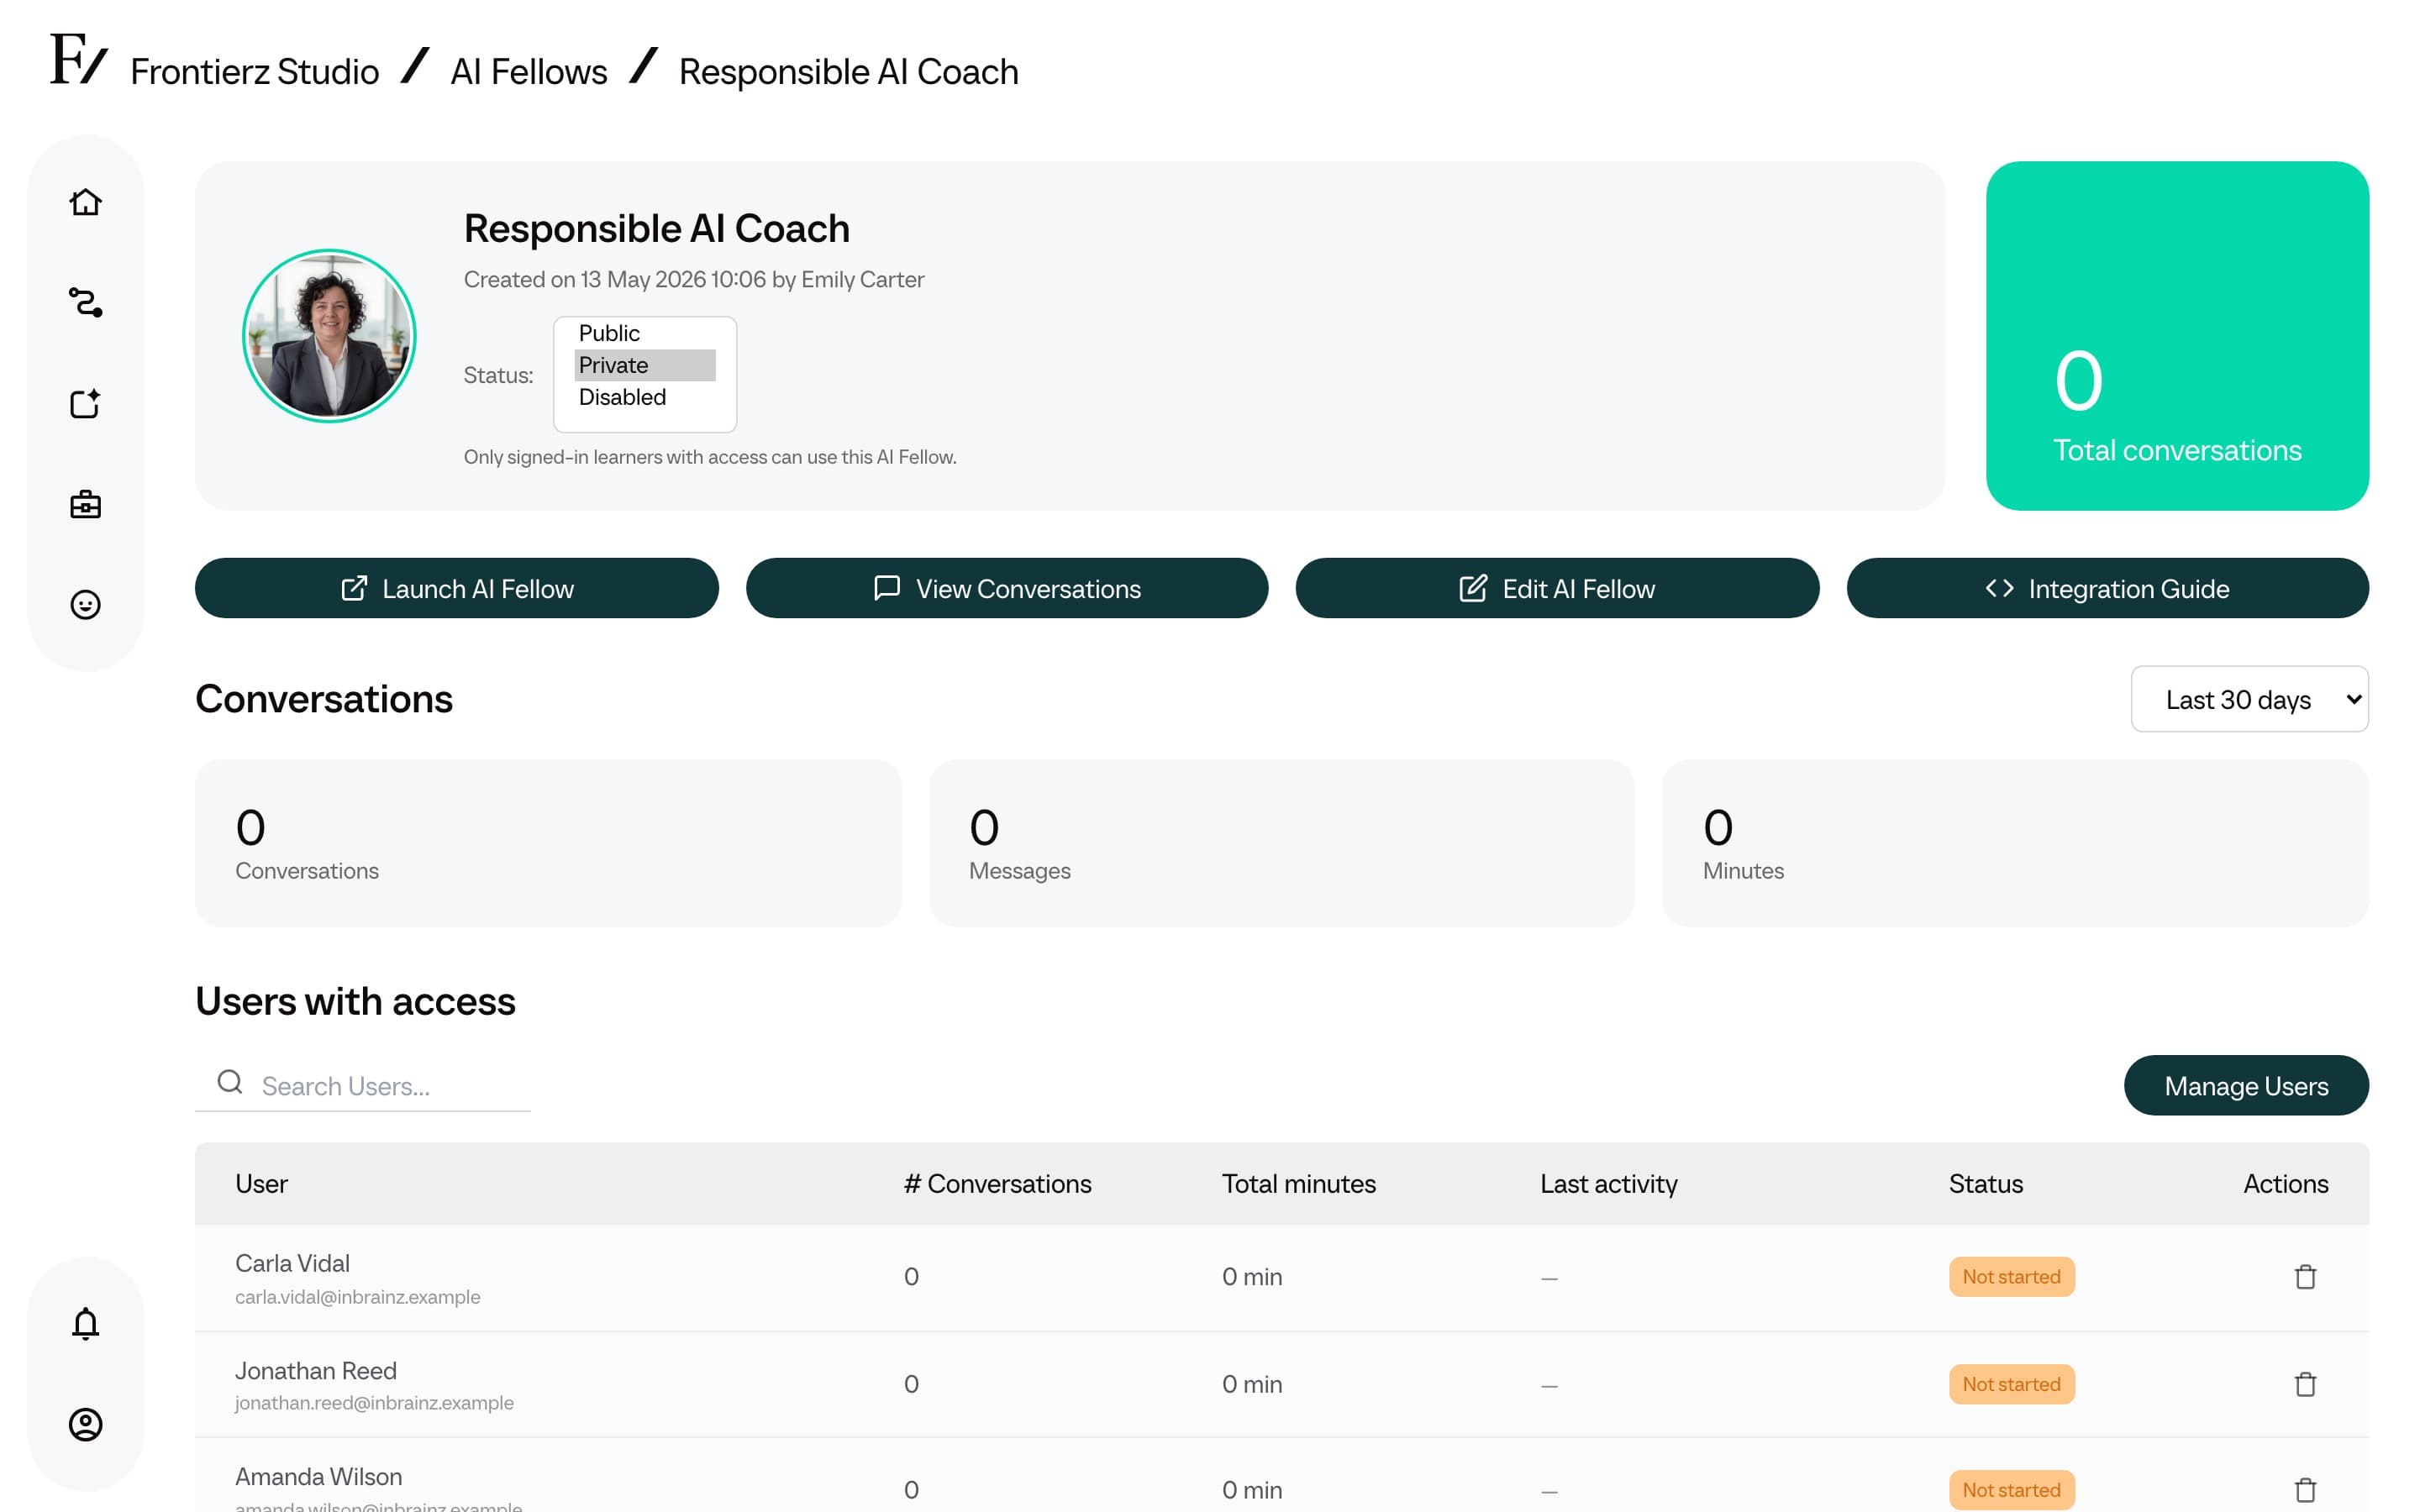Screen dimensions: 2420x1512
Task: Click Manage Users button
Action: 2246,1085
